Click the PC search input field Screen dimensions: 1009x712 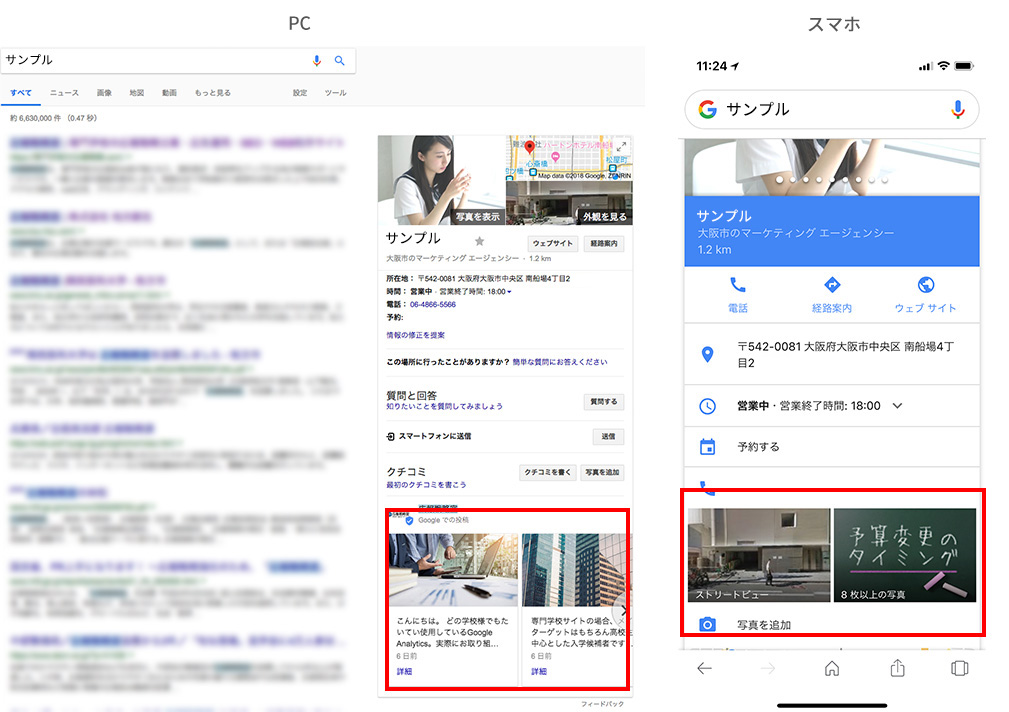coord(150,61)
